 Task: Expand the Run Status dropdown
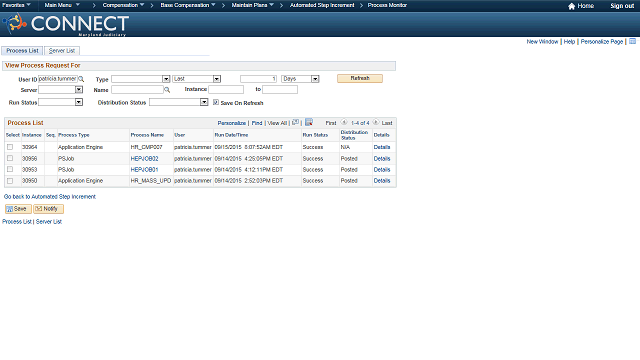click(60, 102)
